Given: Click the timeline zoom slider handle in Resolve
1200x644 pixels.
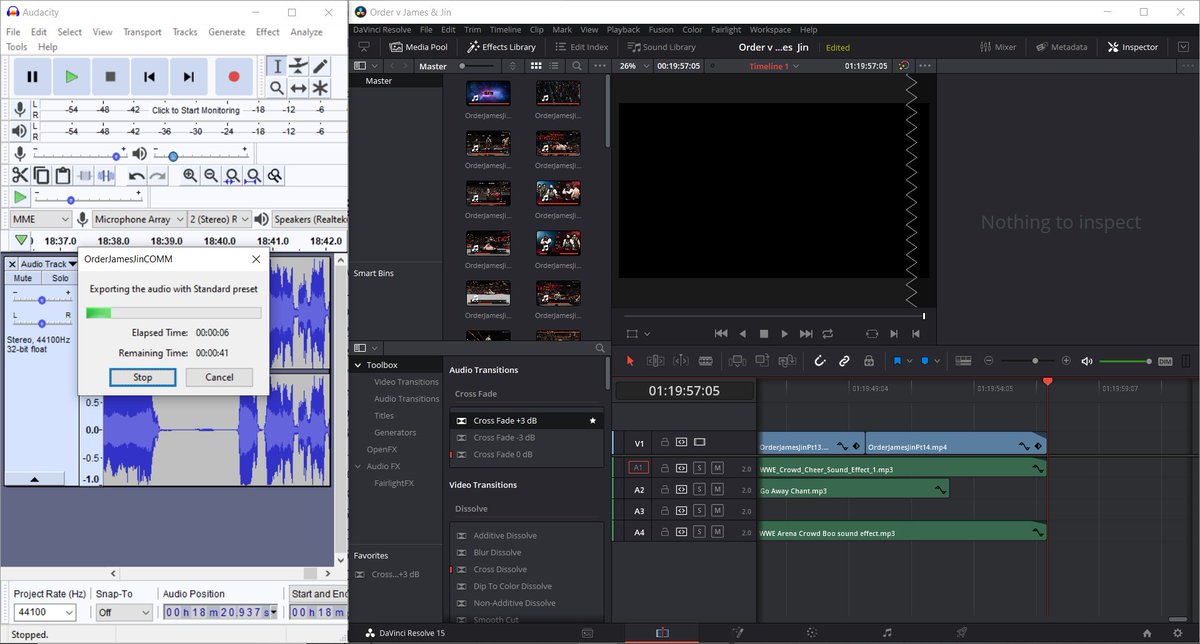Looking at the screenshot, I should 1035,361.
